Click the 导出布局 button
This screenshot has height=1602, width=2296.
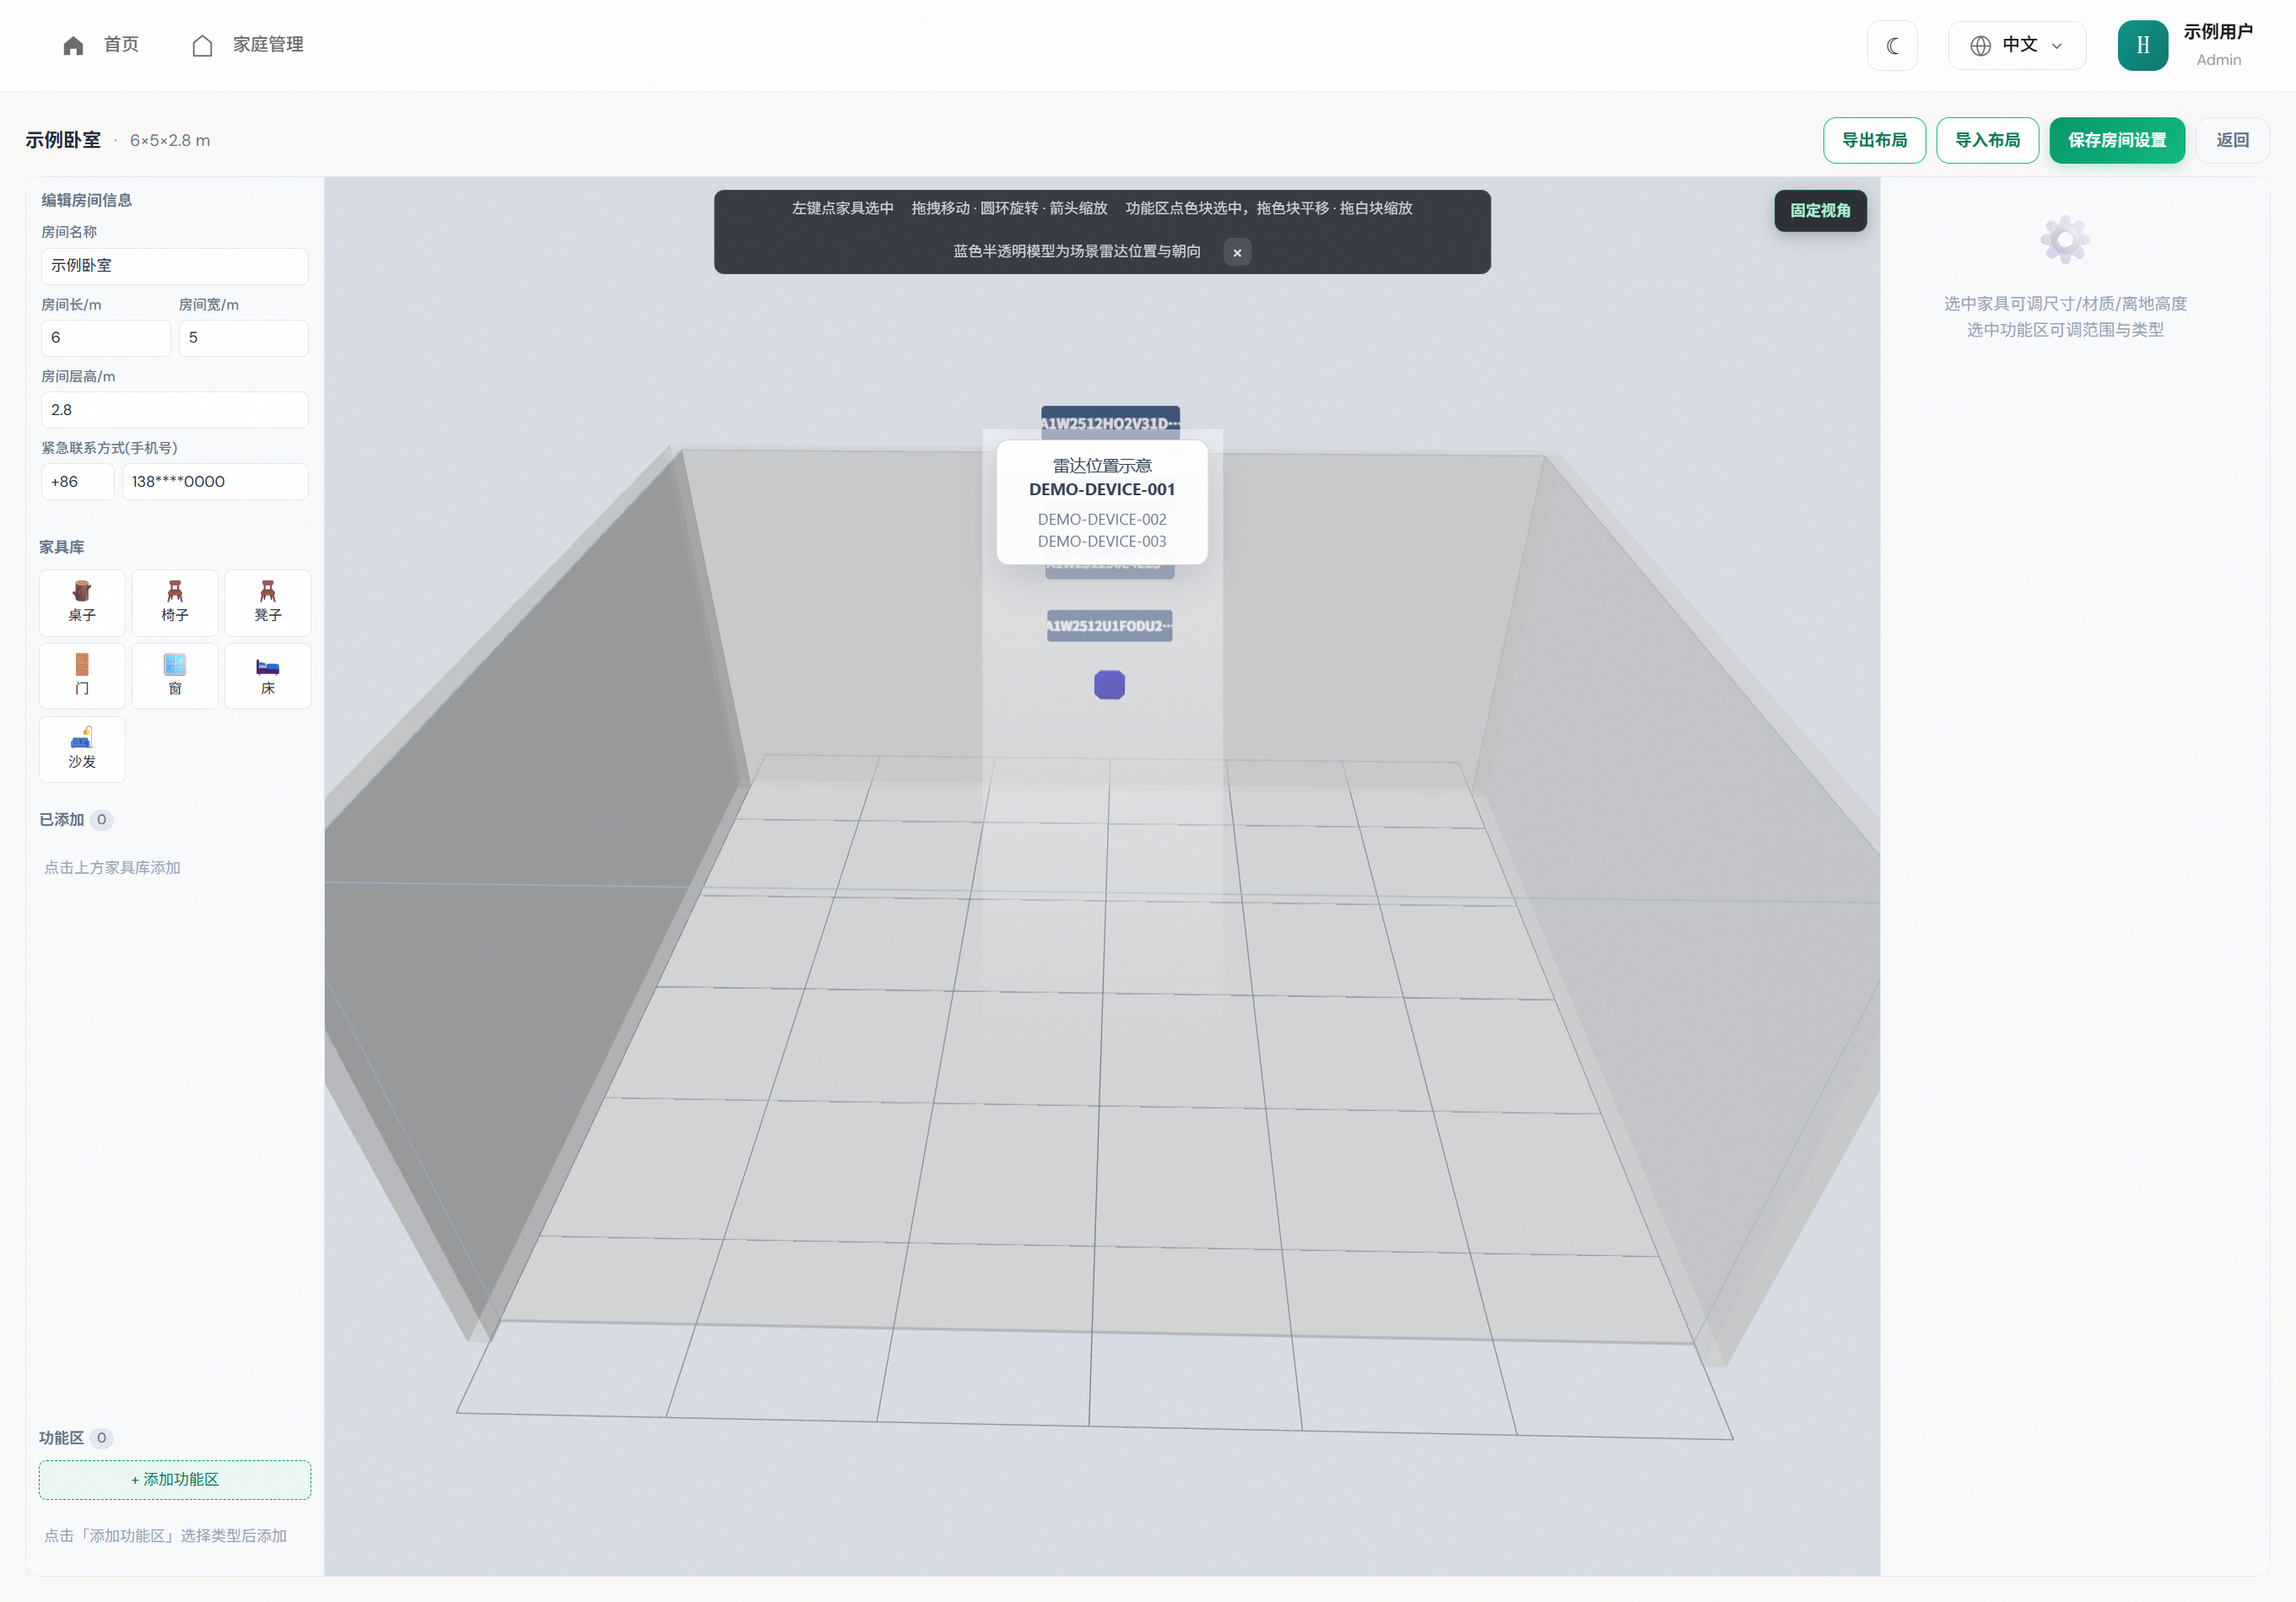pos(1874,140)
